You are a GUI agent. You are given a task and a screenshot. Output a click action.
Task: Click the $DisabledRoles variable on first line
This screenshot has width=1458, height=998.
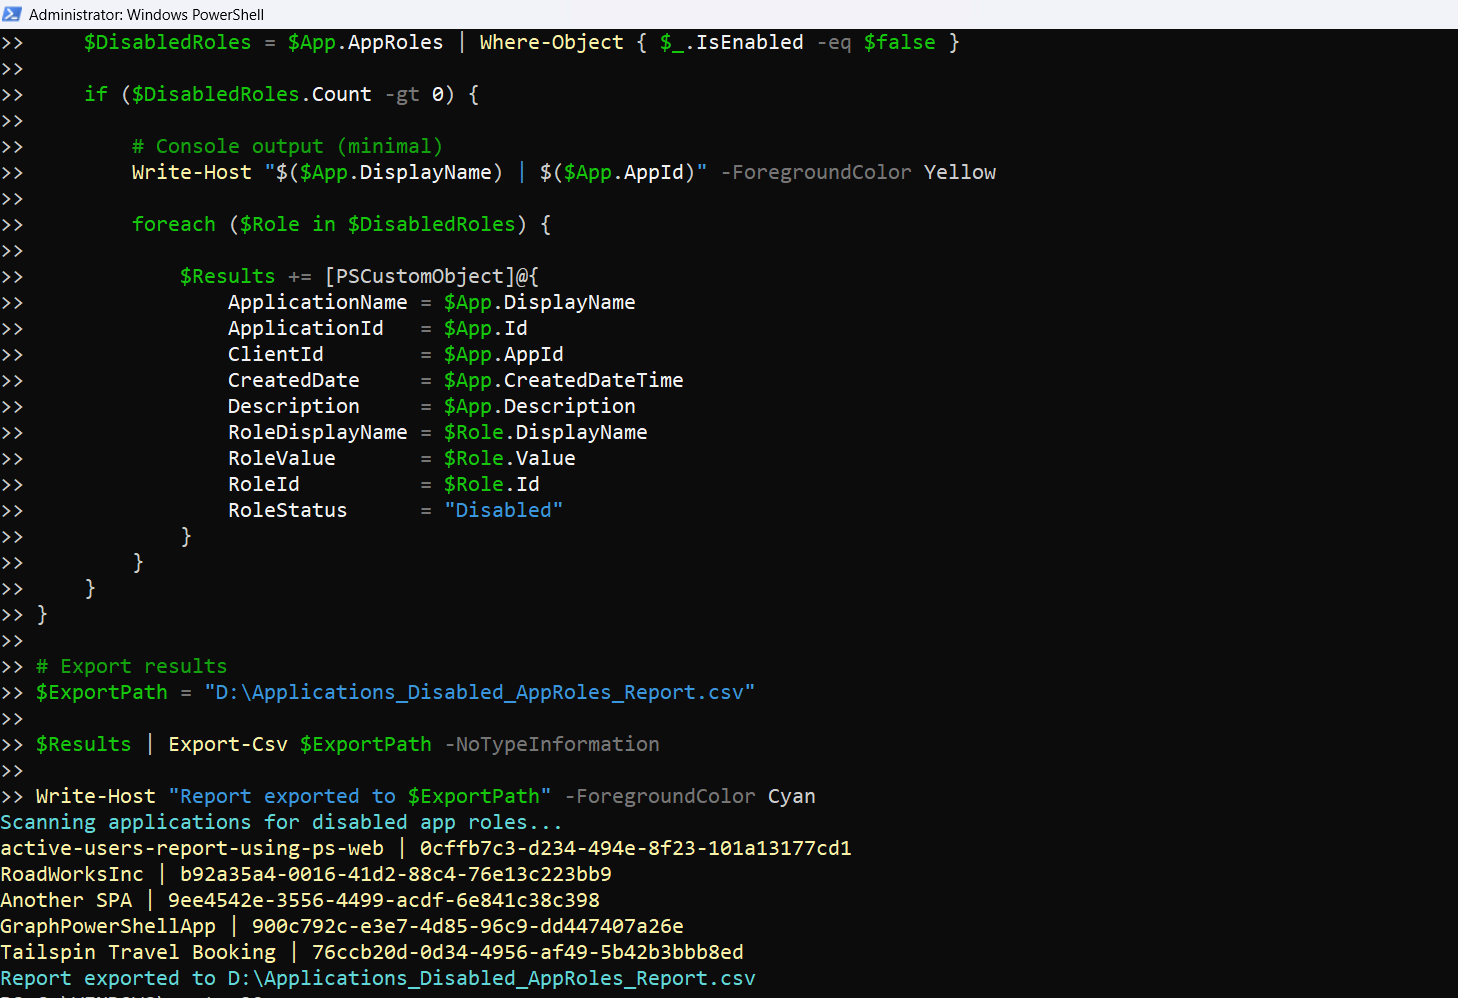tap(167, 42)
